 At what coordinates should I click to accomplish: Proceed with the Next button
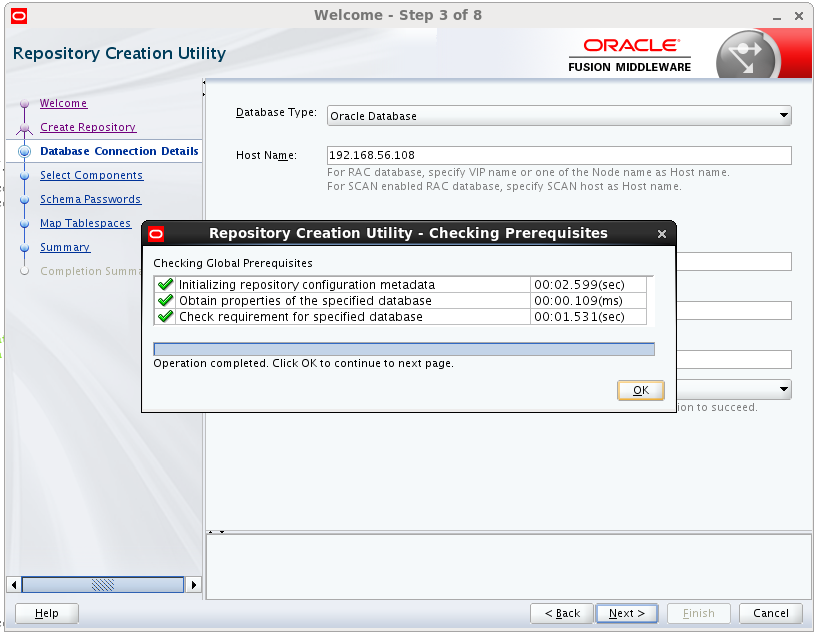[627, 613]
